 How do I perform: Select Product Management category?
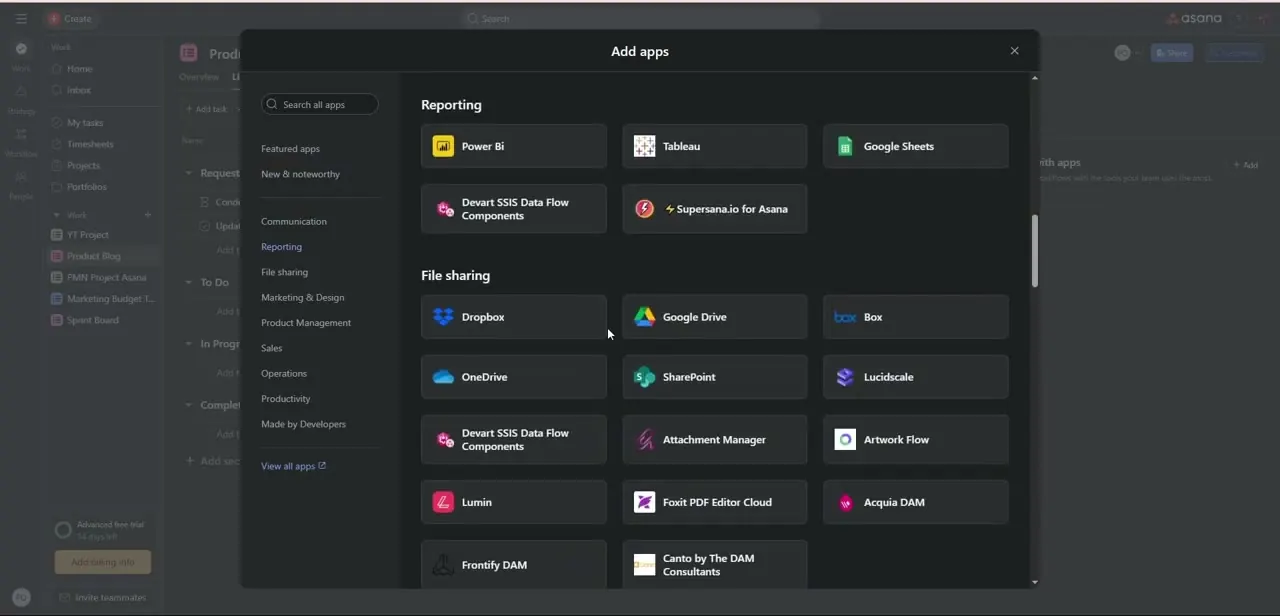pyautogui.click(x=306, y=323)
